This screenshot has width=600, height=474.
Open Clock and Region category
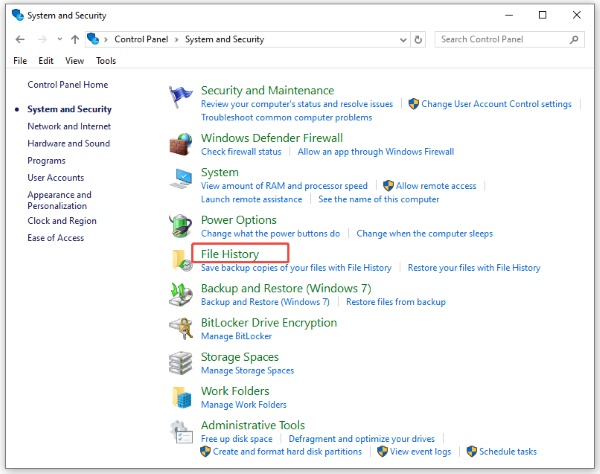point(62,221)
